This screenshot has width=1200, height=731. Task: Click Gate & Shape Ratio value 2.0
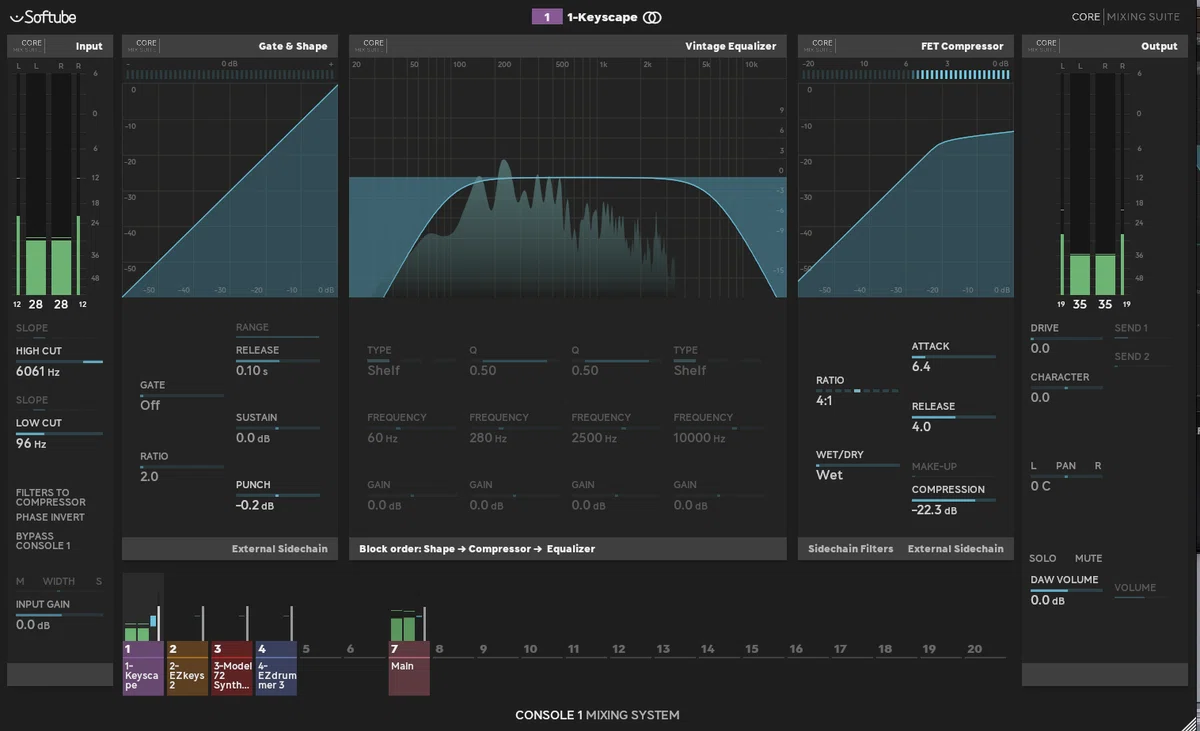[x=149, y=477]
